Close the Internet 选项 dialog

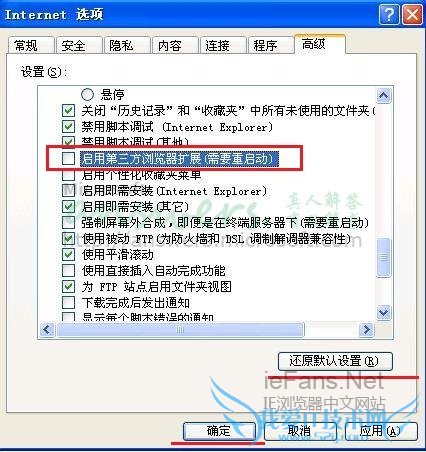click(x=412, y=15)
